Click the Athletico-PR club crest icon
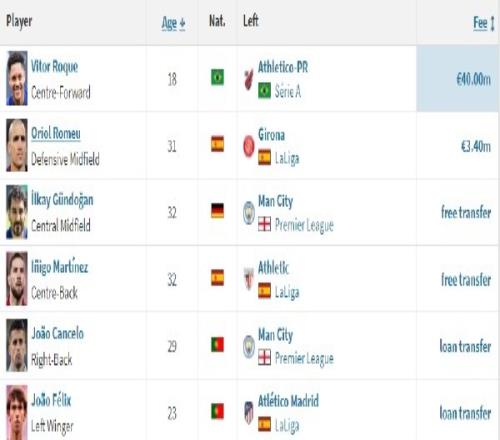 click(249, 80)
